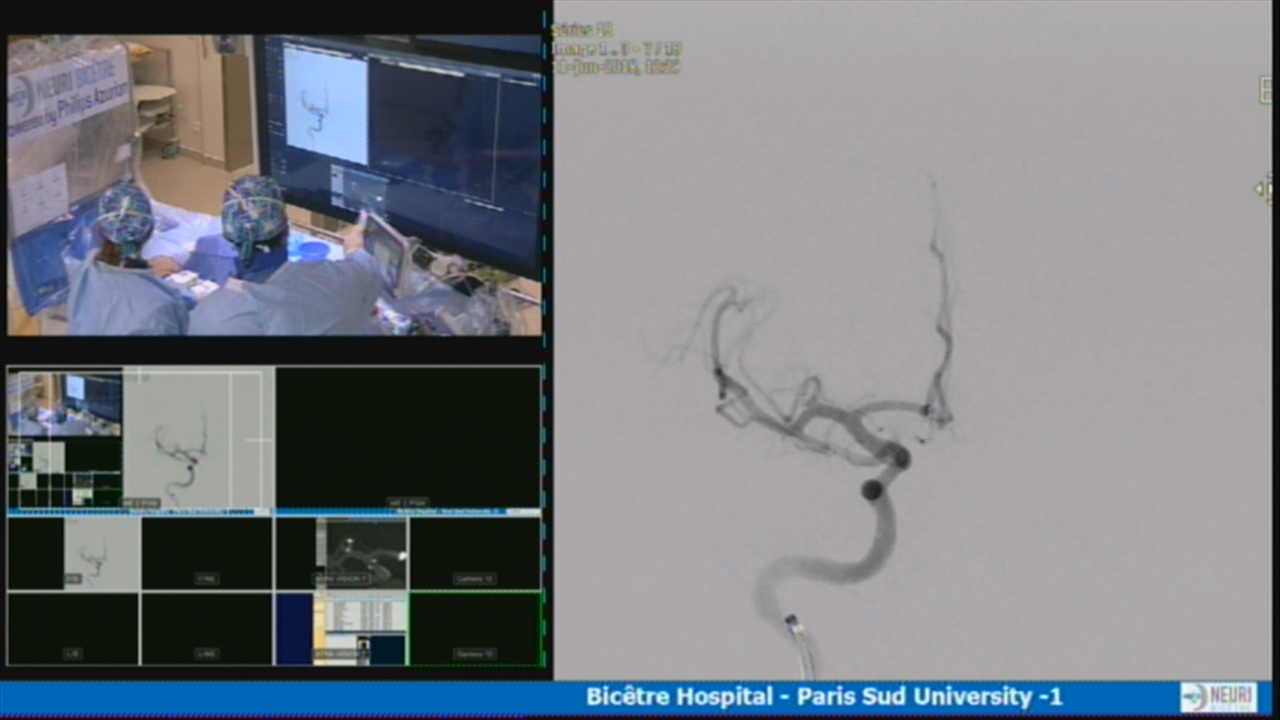The width and height of the screenshot is (1280, 720).
Task: Click the catheter tip at bottom of angiogram
Action: click(x=792, y=624)
